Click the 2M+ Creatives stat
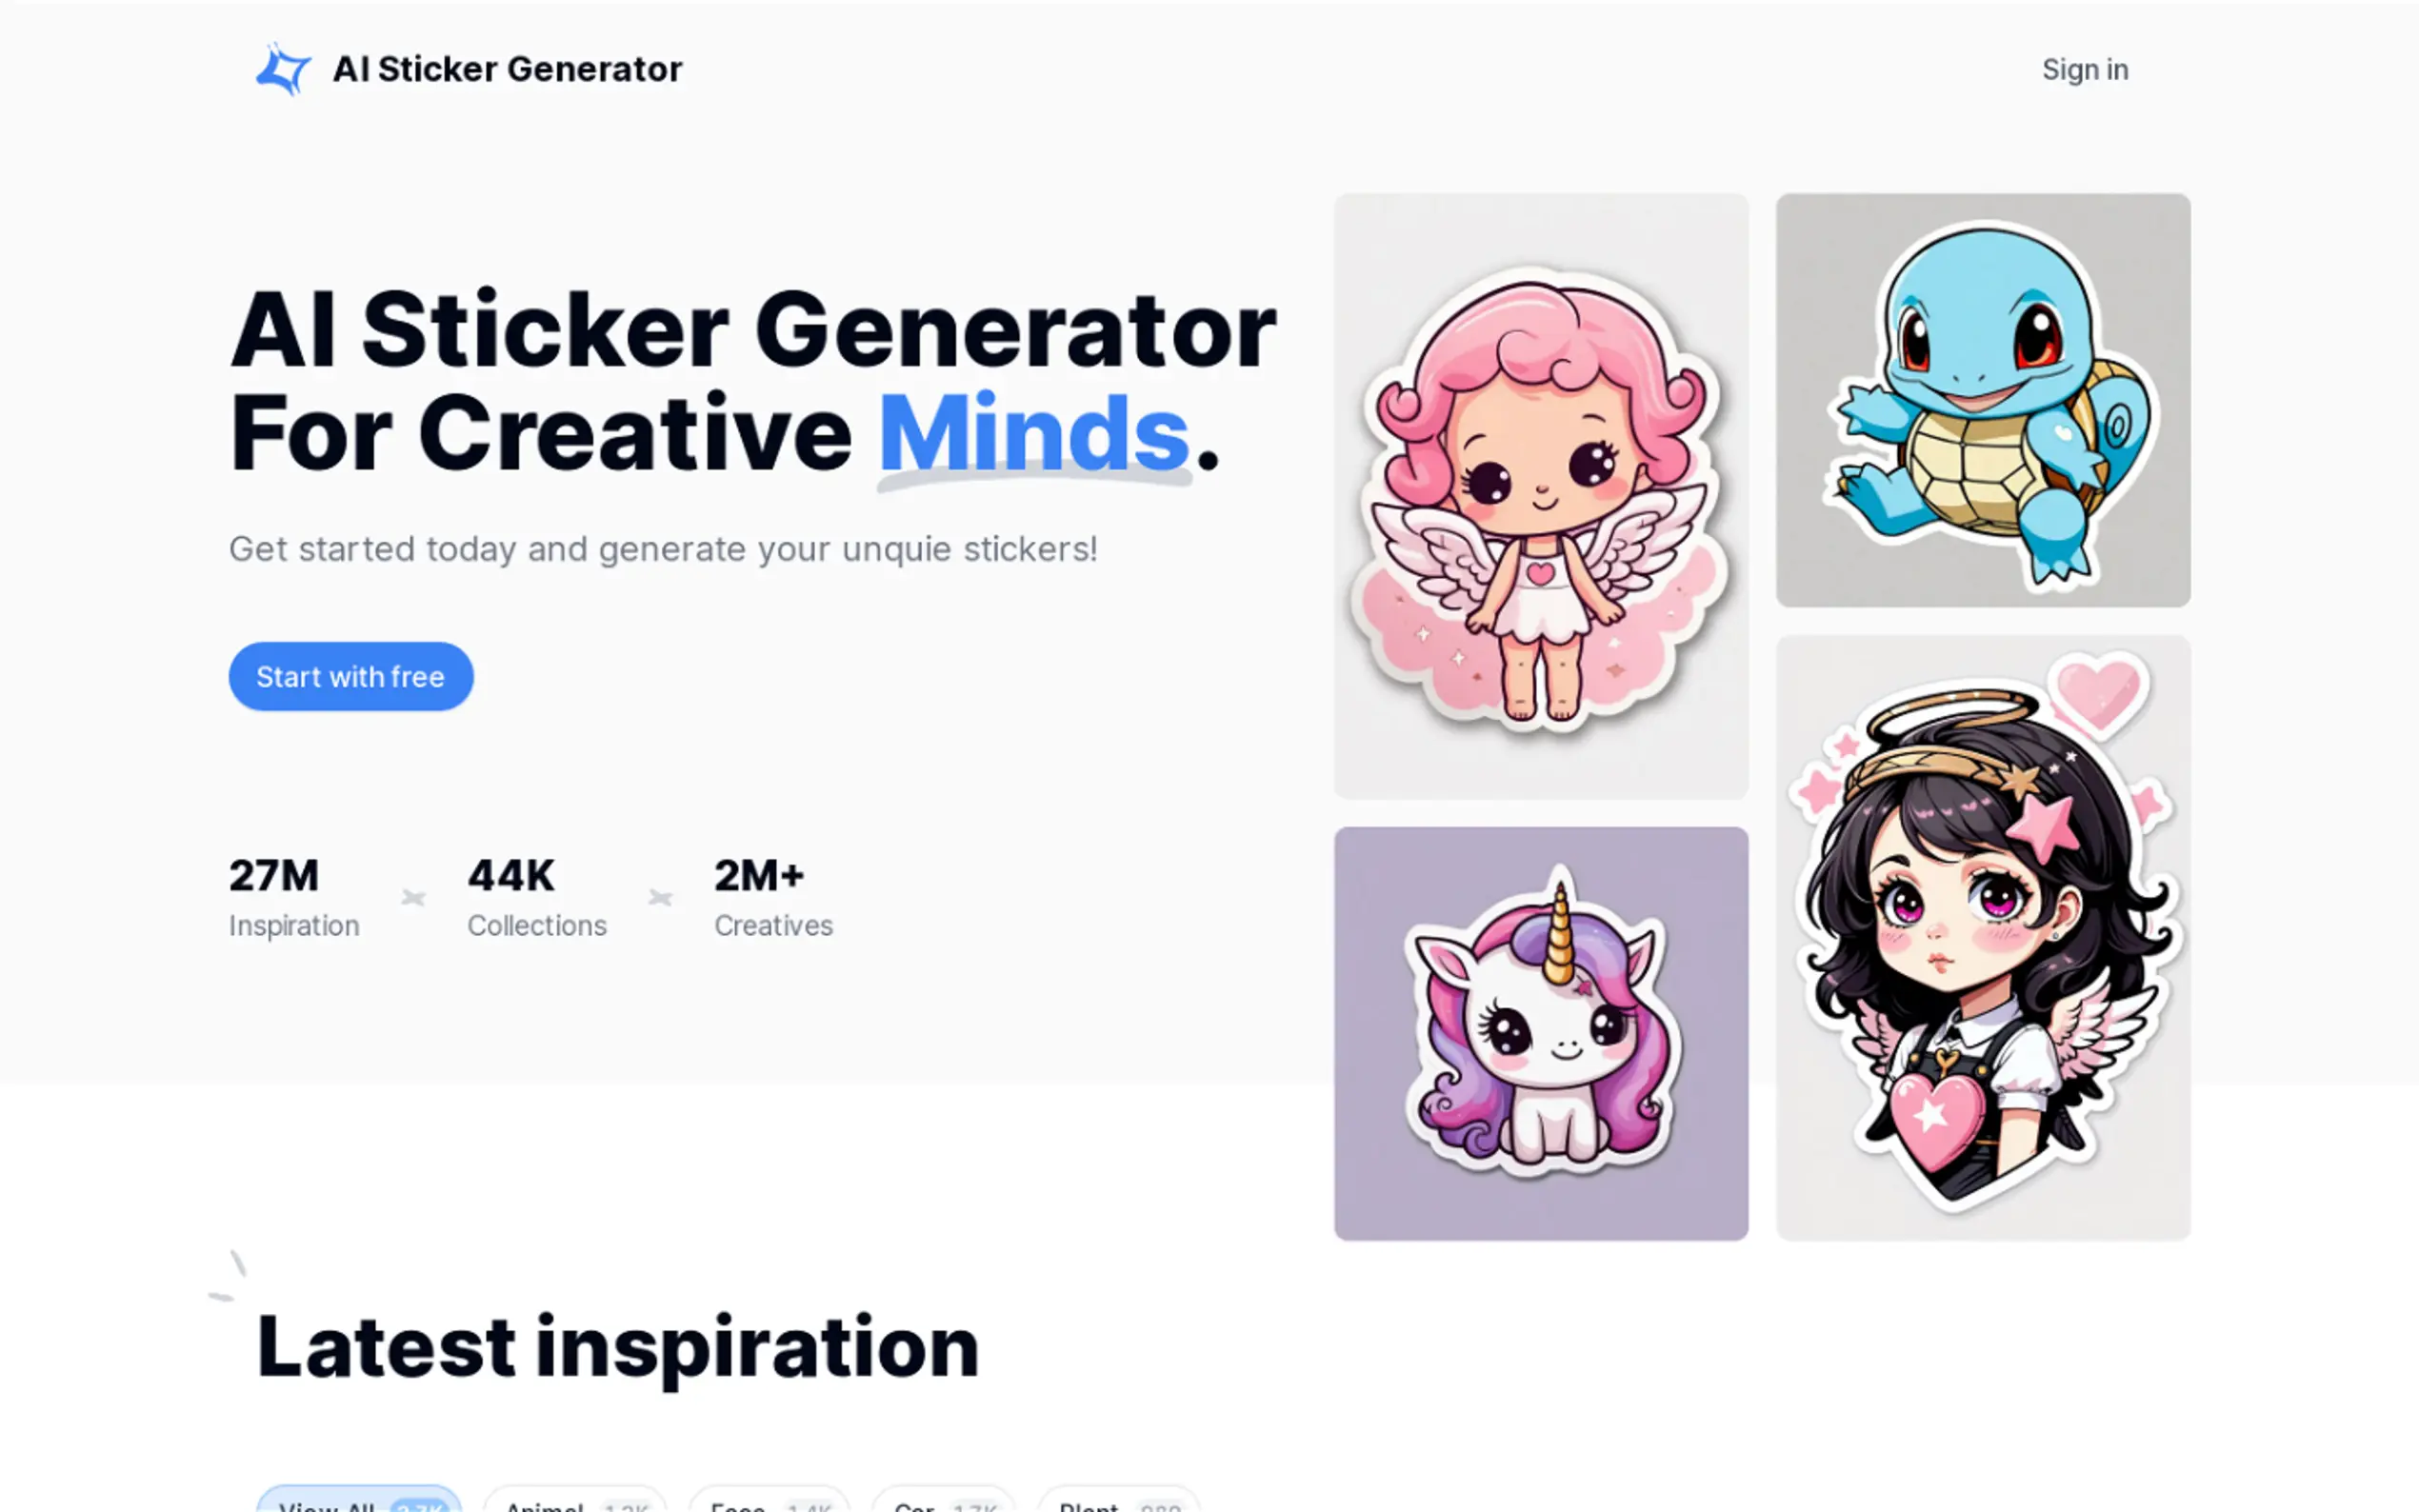This screenshot has width=2419, height=1512. [x=773, y=897]
